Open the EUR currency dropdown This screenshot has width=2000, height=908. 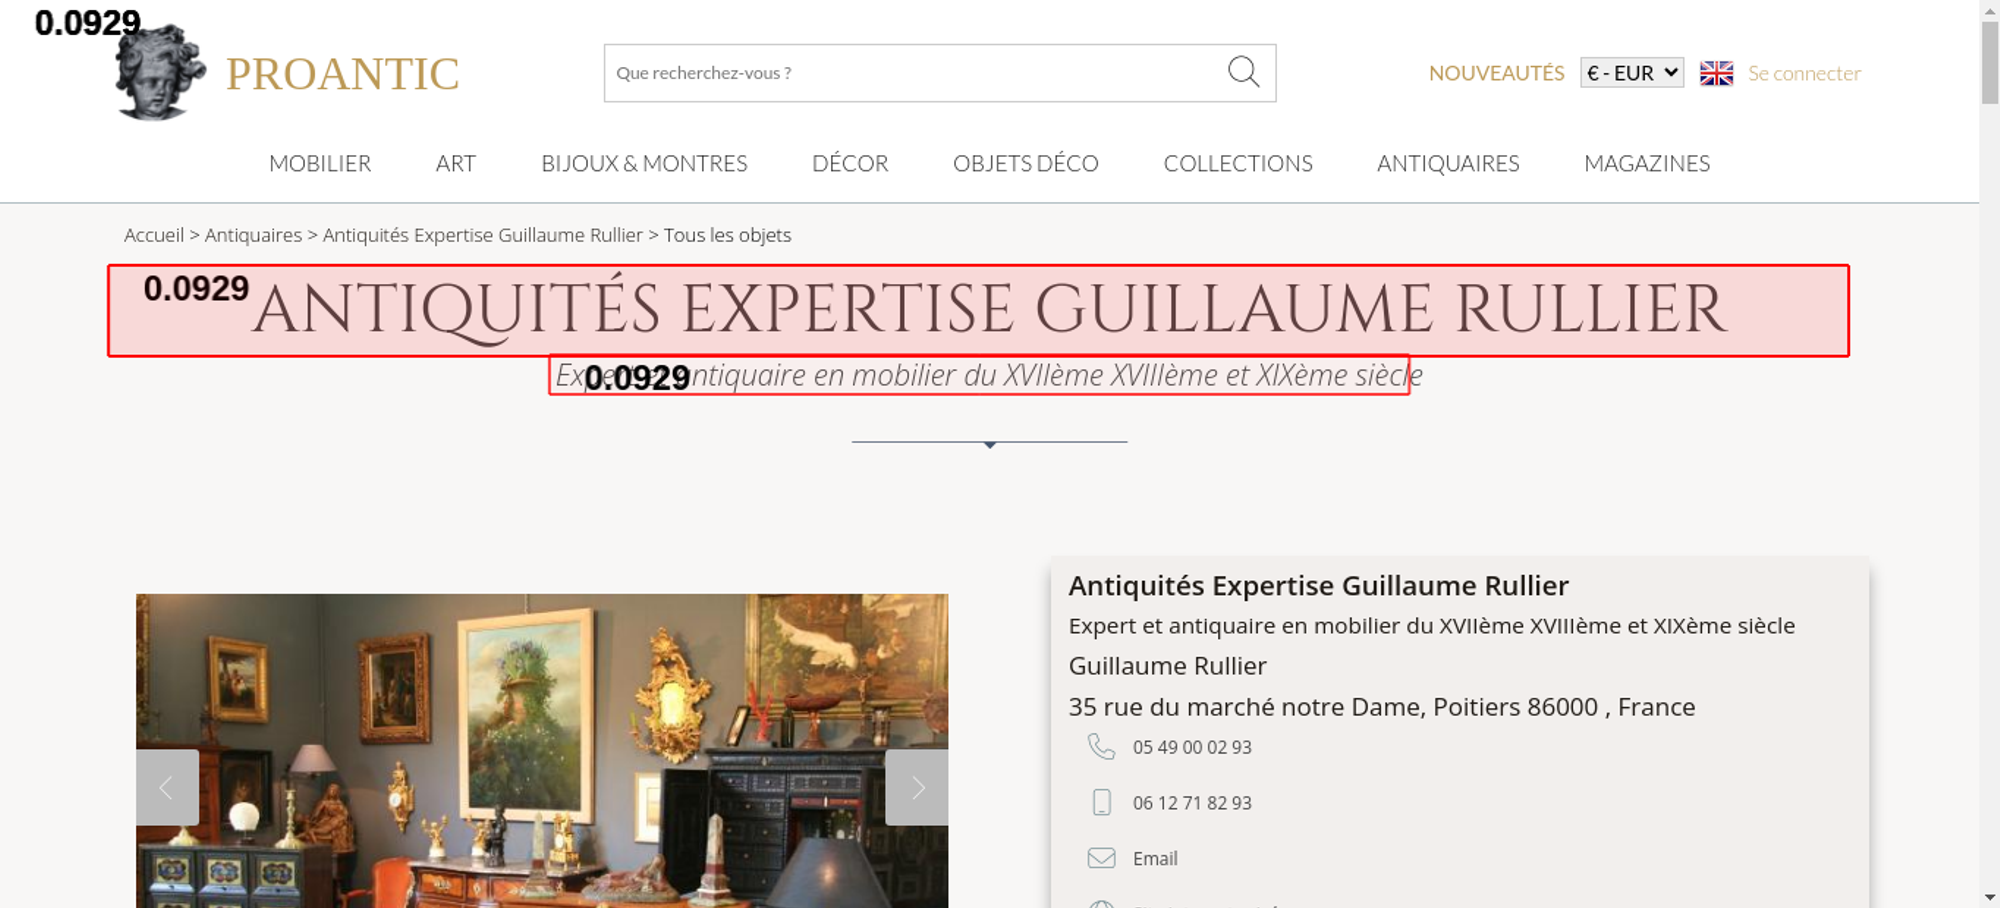[x=1631, y=73]
